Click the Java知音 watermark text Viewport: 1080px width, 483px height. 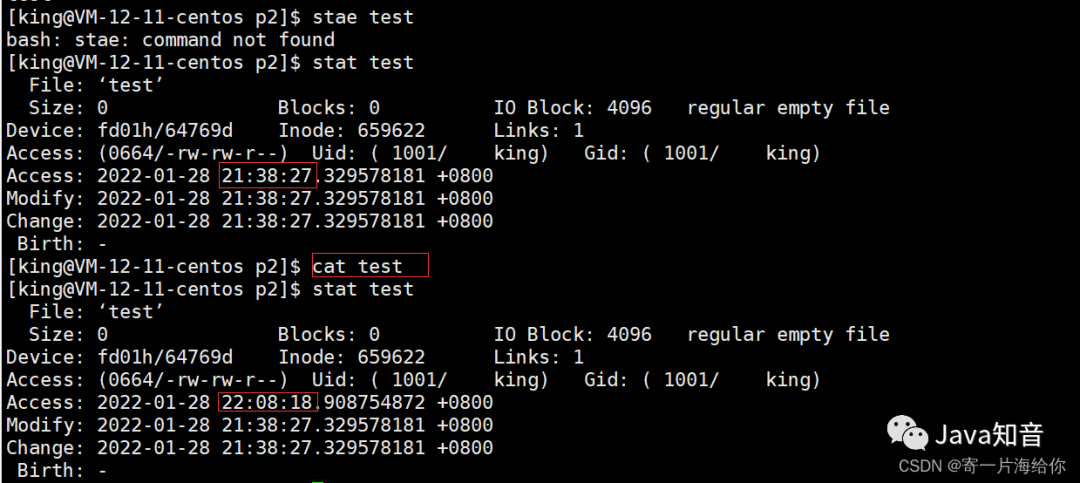[x=989, y=435]
